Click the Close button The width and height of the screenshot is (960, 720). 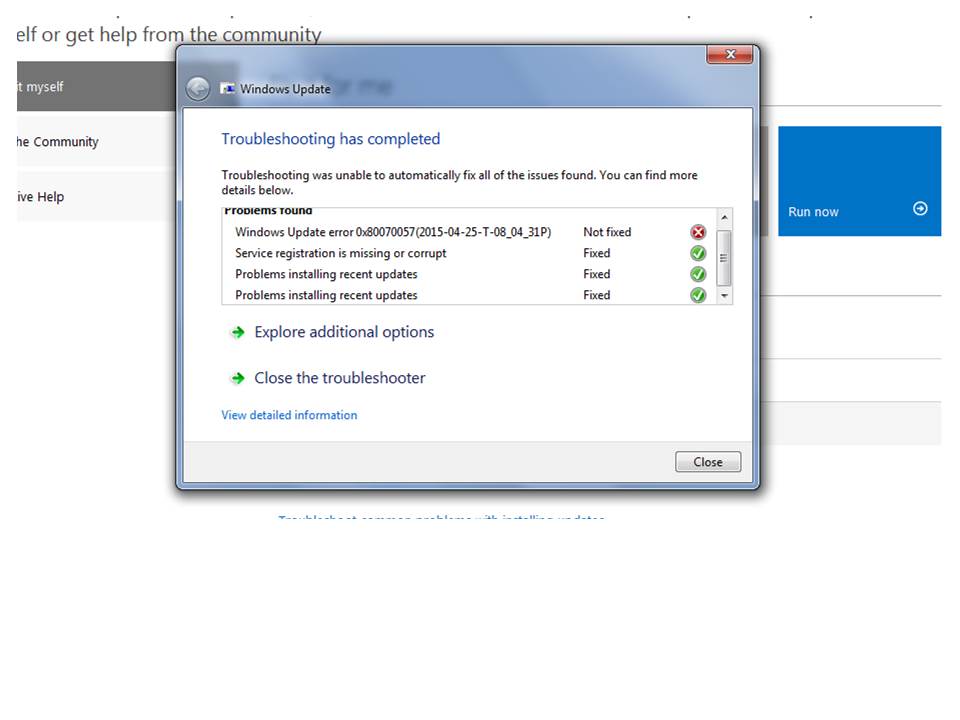click(708, 462)
